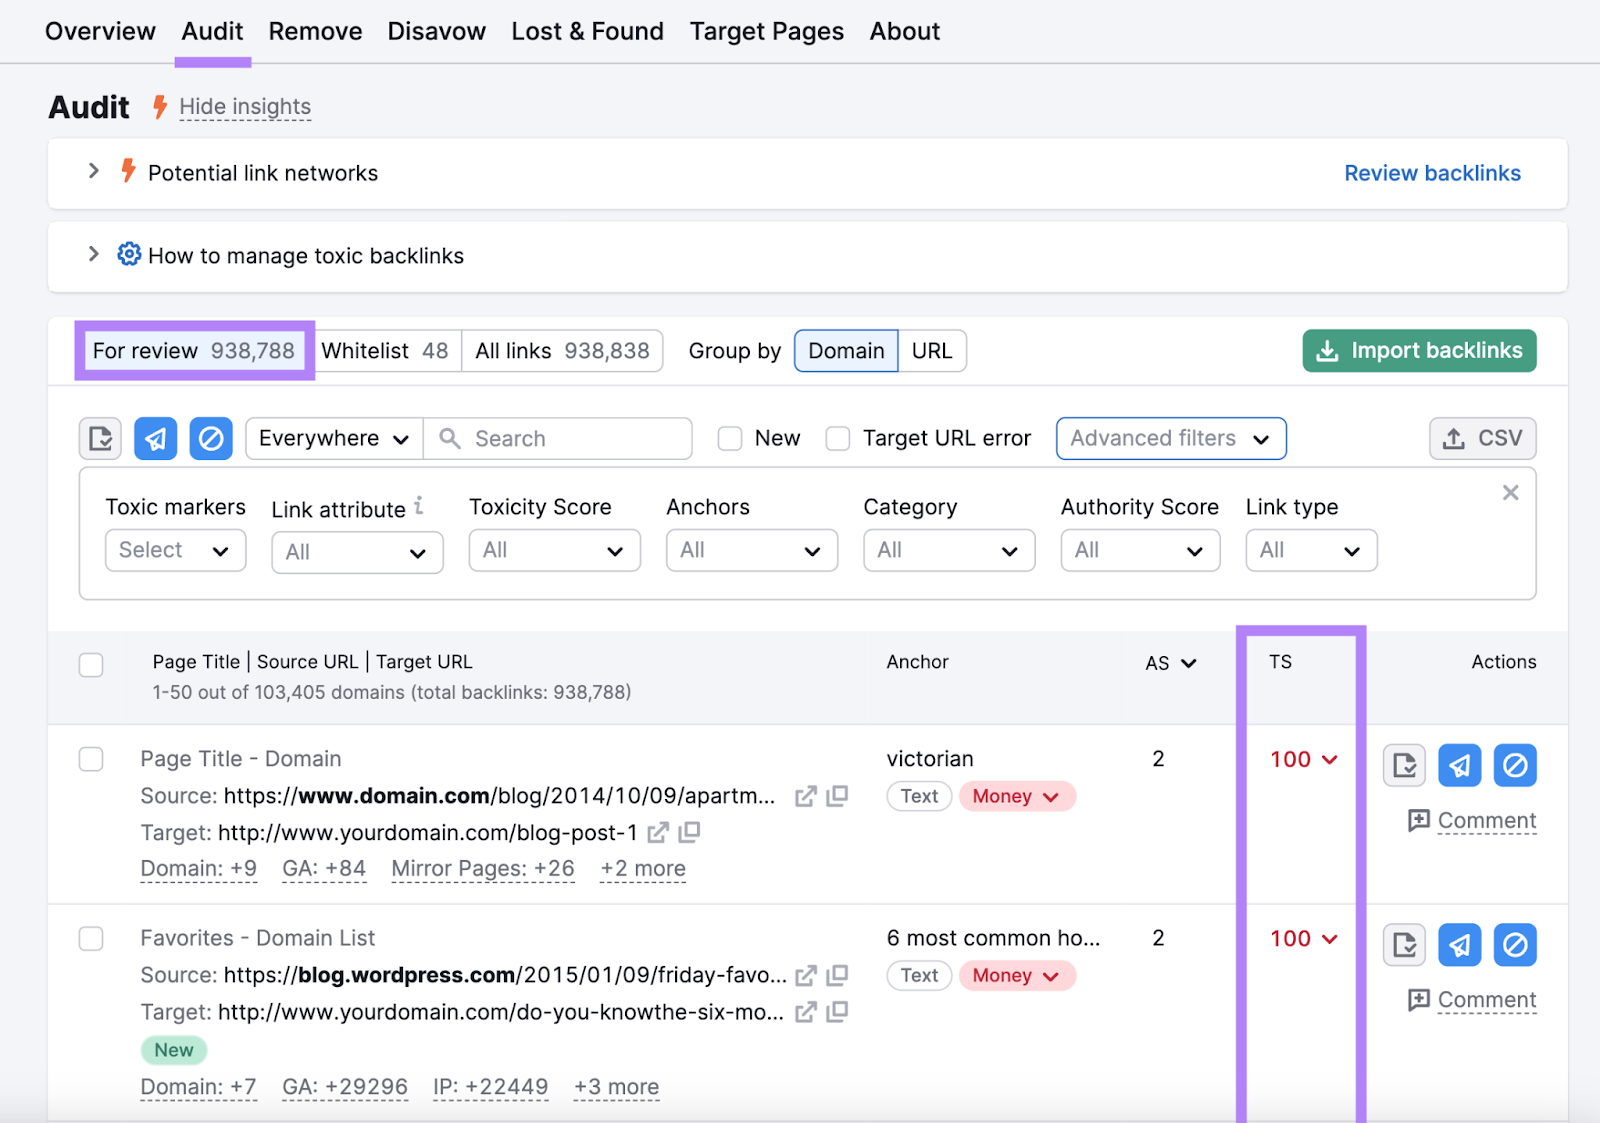
Task: Expand the Potential link networks section
Action: [x=93, y=171]
